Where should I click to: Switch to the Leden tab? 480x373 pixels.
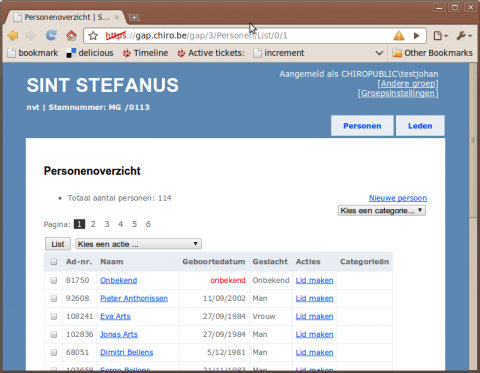click(420, 126)
